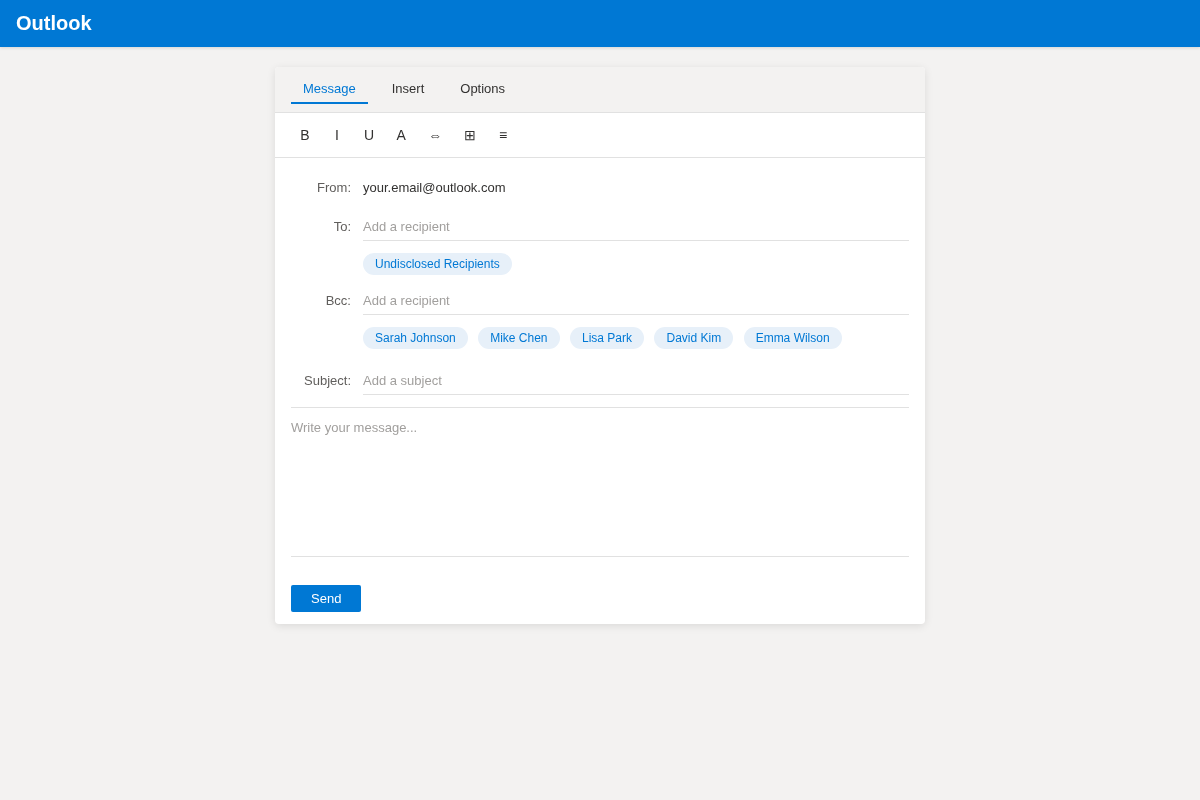Image resolution: width=1200 pixels, height=800 pixels.
Task: Click the From address your.email@outlook.com
Action: tap(434, 187)
